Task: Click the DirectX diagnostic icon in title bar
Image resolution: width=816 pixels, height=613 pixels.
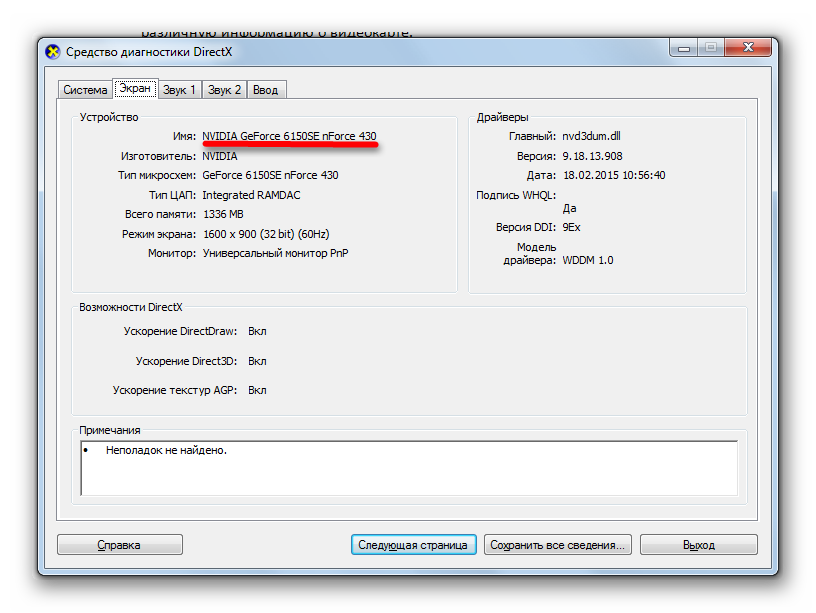Action: [53, 52]
